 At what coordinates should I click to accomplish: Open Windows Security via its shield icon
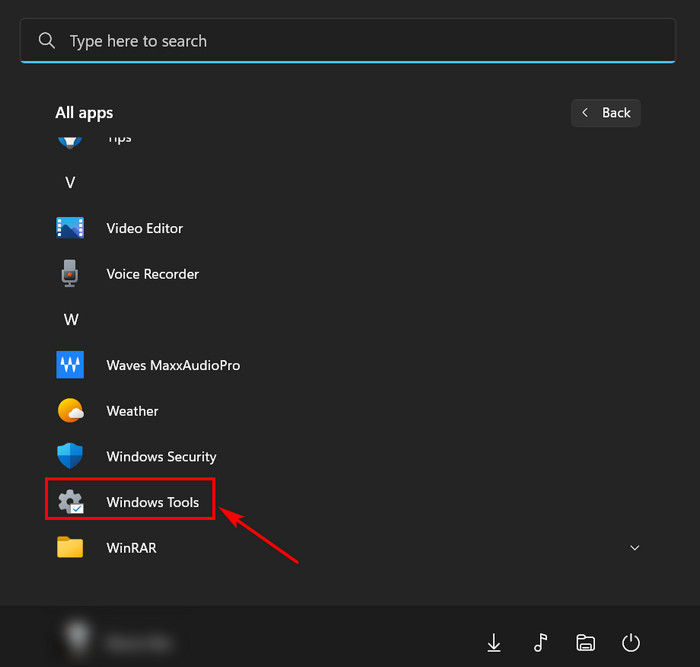(70, 456)
